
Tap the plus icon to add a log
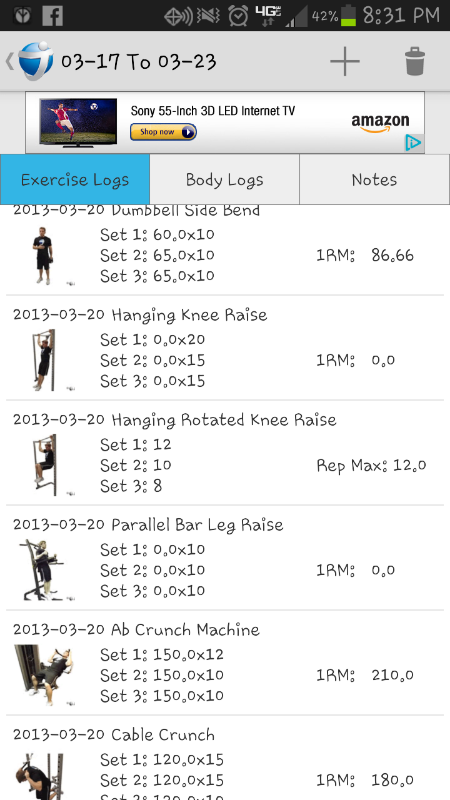(x=345, y=61)
